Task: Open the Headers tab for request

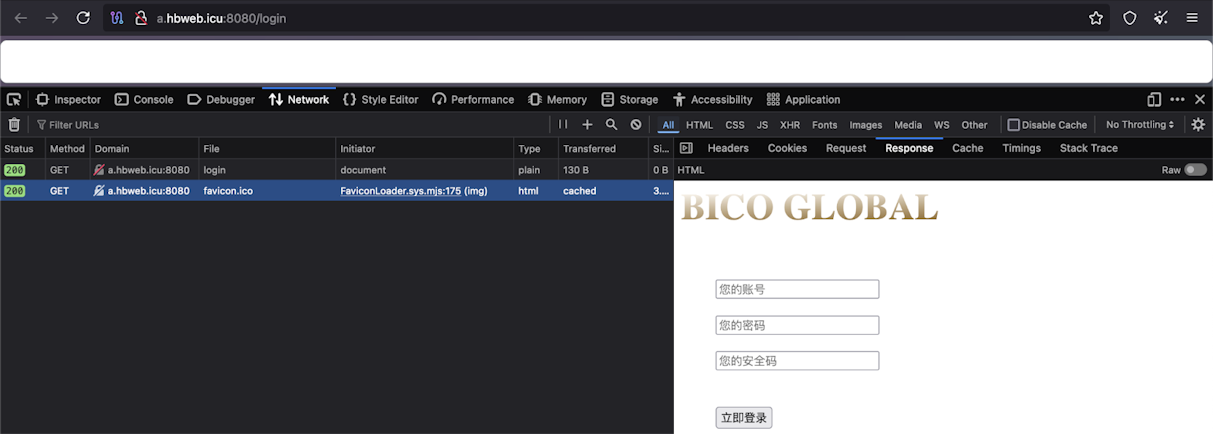Action: [x=727, y=148]
